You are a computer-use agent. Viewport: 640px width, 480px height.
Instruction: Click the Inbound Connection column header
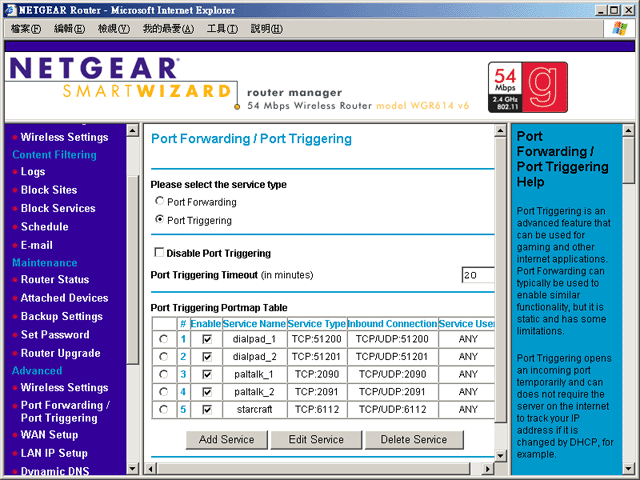point(393,324)
